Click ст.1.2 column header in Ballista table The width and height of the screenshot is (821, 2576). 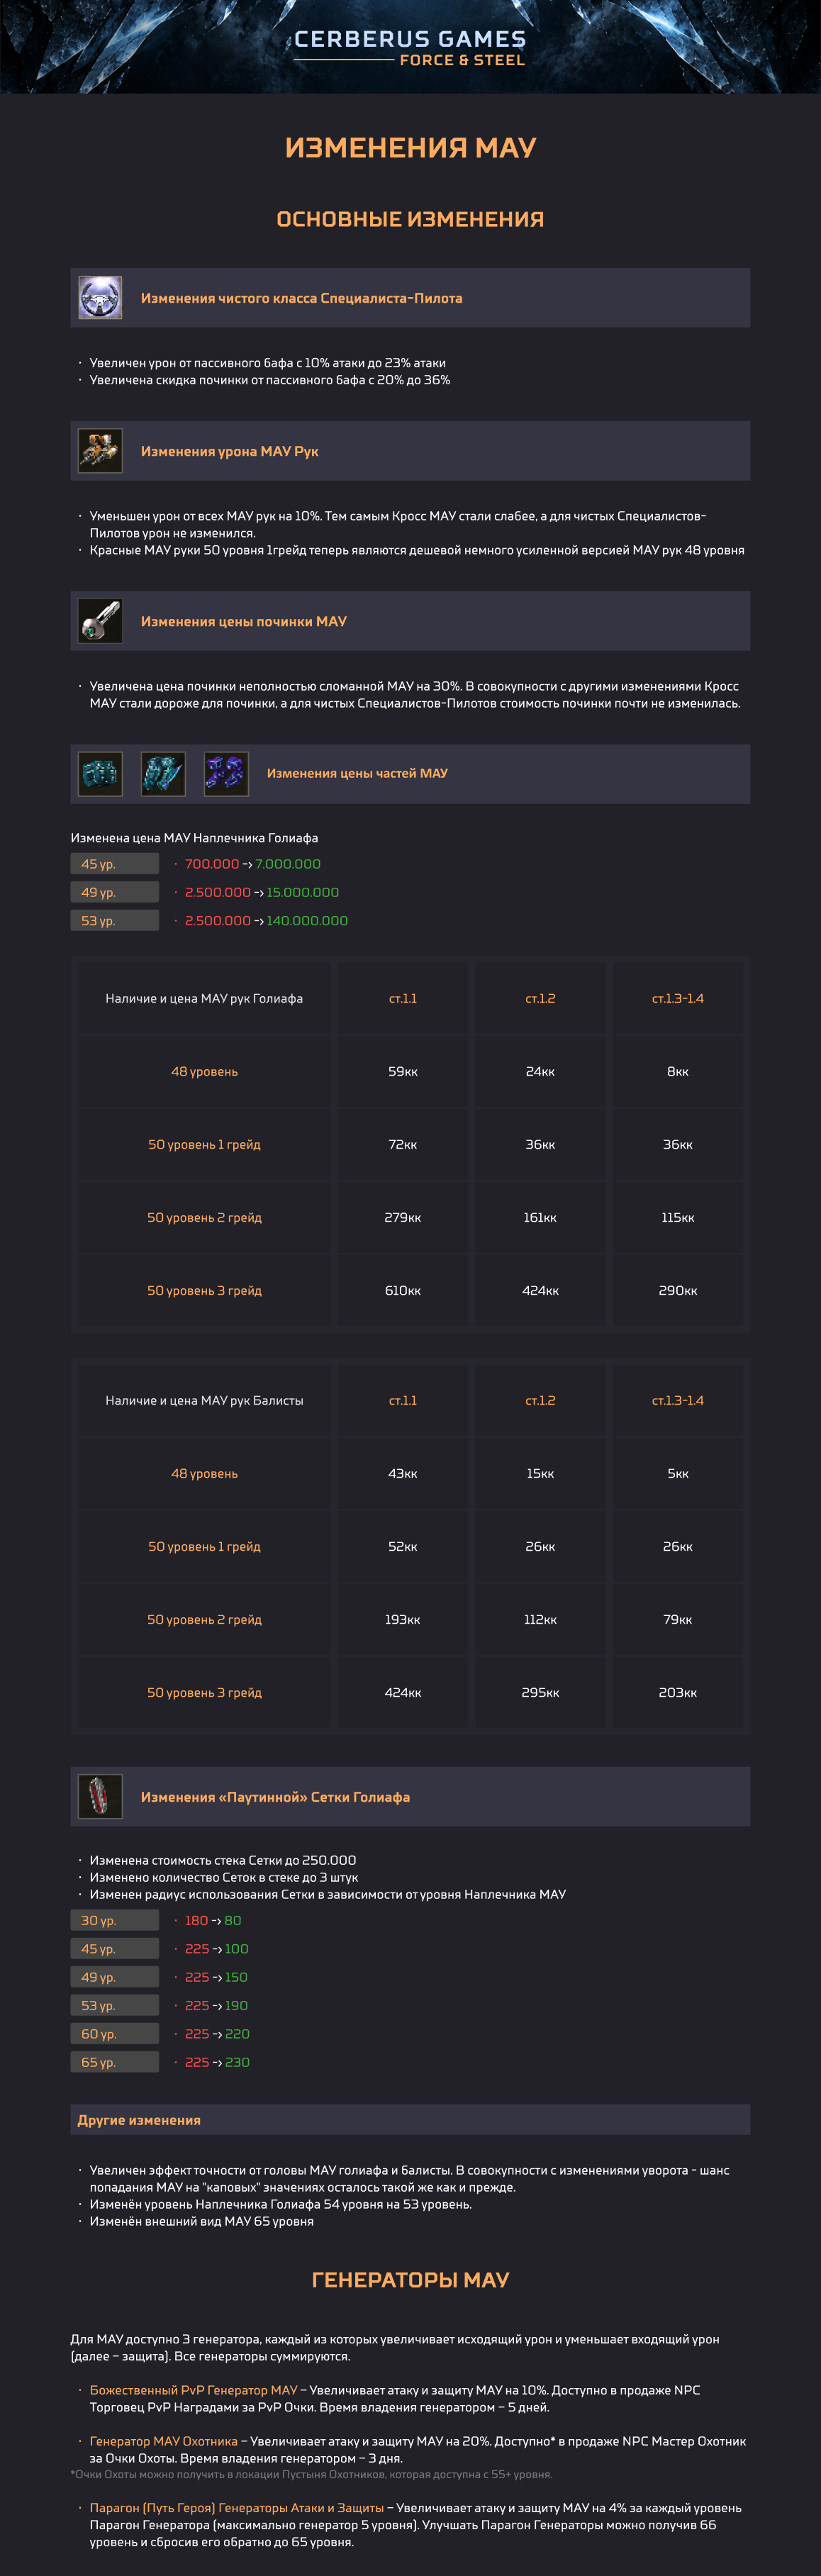point(540,1400)
